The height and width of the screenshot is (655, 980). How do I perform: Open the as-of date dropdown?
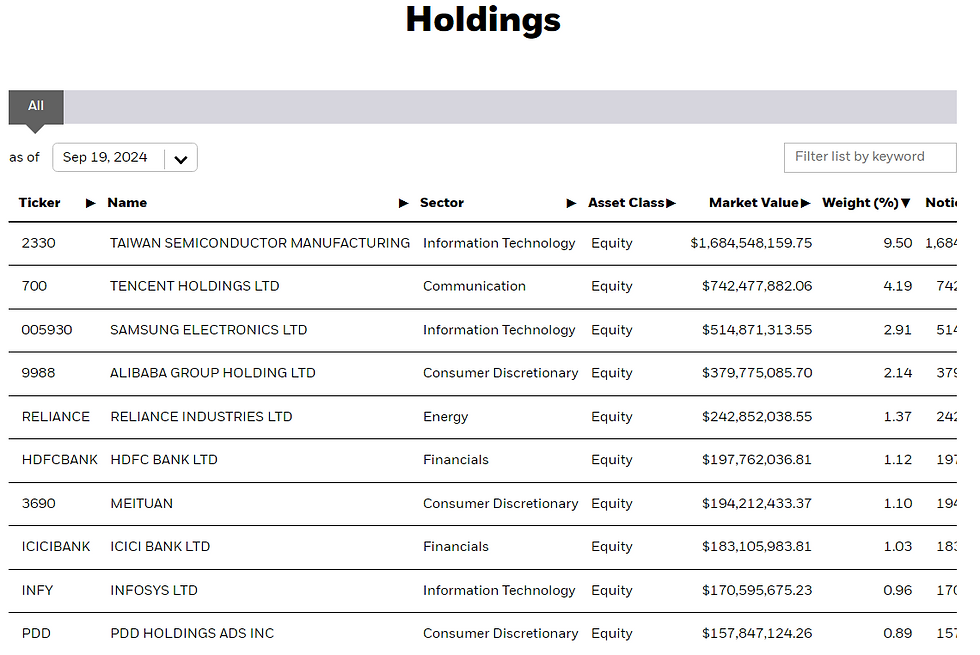[125, 158]
